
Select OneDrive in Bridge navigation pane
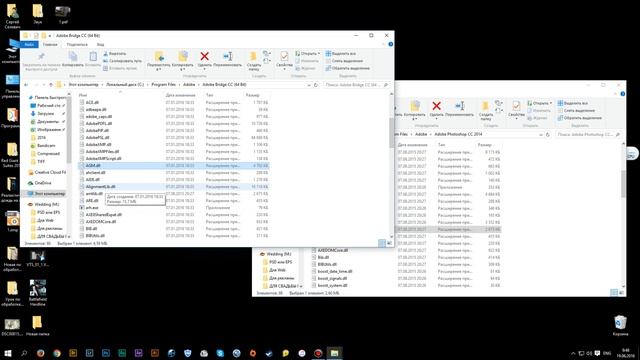44,183
